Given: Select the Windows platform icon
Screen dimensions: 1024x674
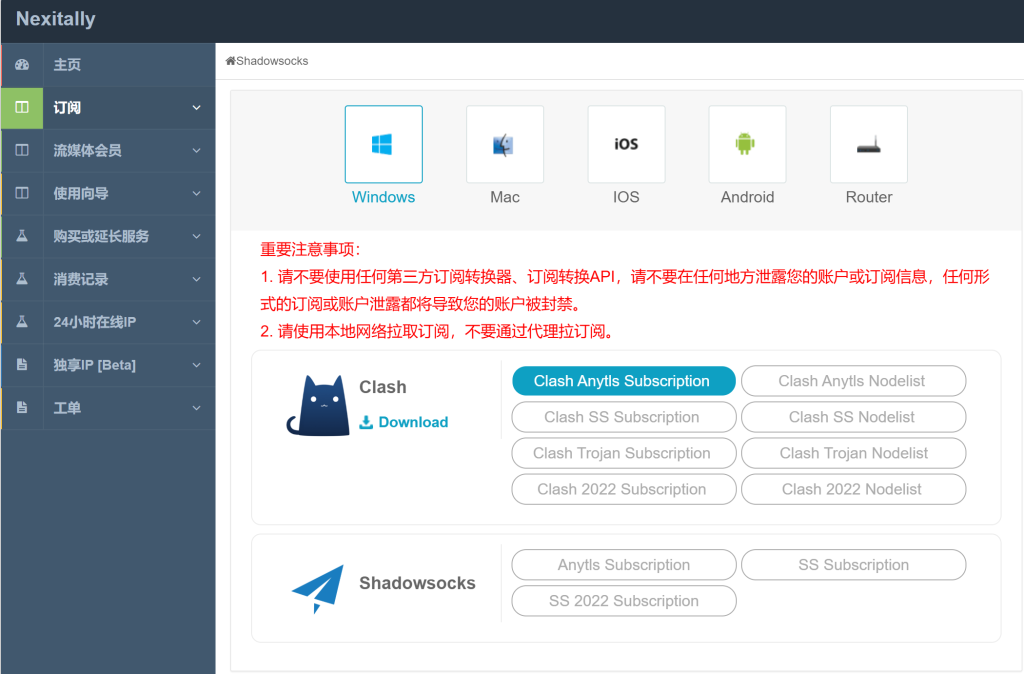Looking at the screenshot, I should click(x=383, y=144).
